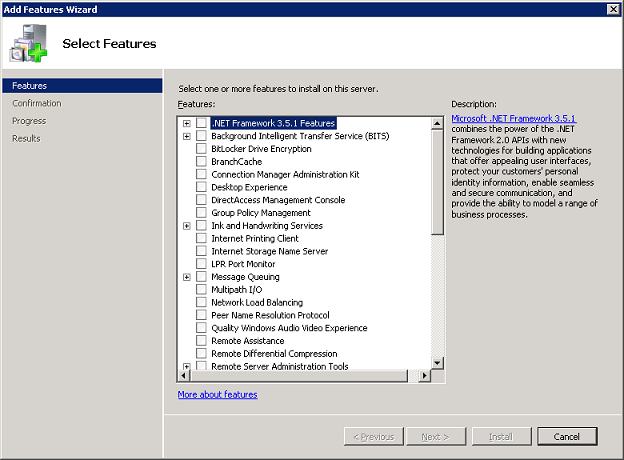Enable the Remote Assistance checkbox

201,341
